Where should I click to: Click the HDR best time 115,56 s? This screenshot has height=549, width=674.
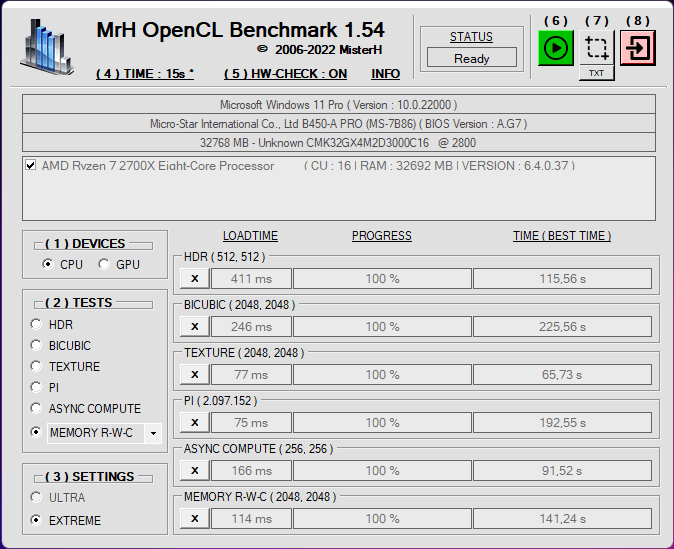point(562,279)
